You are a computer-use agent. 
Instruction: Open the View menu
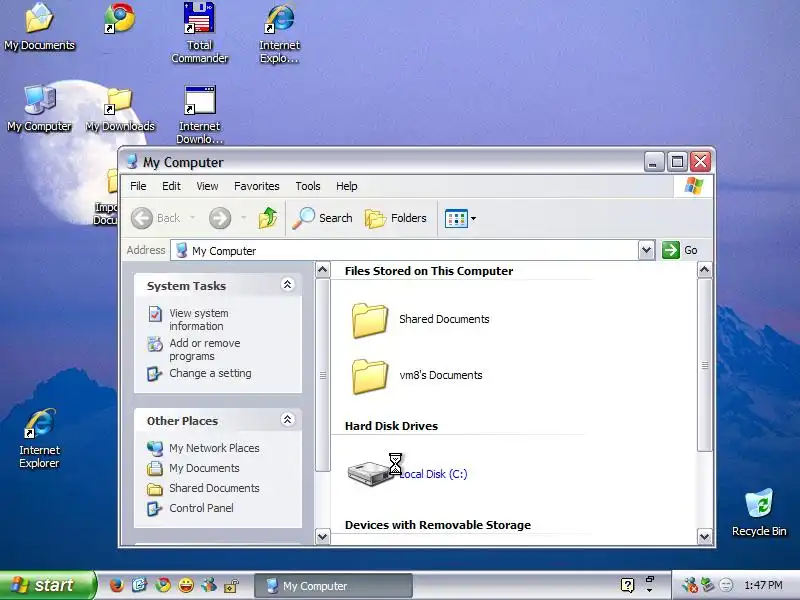(207, 186)
